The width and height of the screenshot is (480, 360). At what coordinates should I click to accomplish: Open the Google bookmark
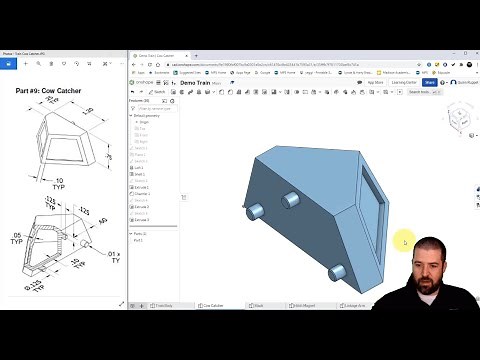point(262,72)
